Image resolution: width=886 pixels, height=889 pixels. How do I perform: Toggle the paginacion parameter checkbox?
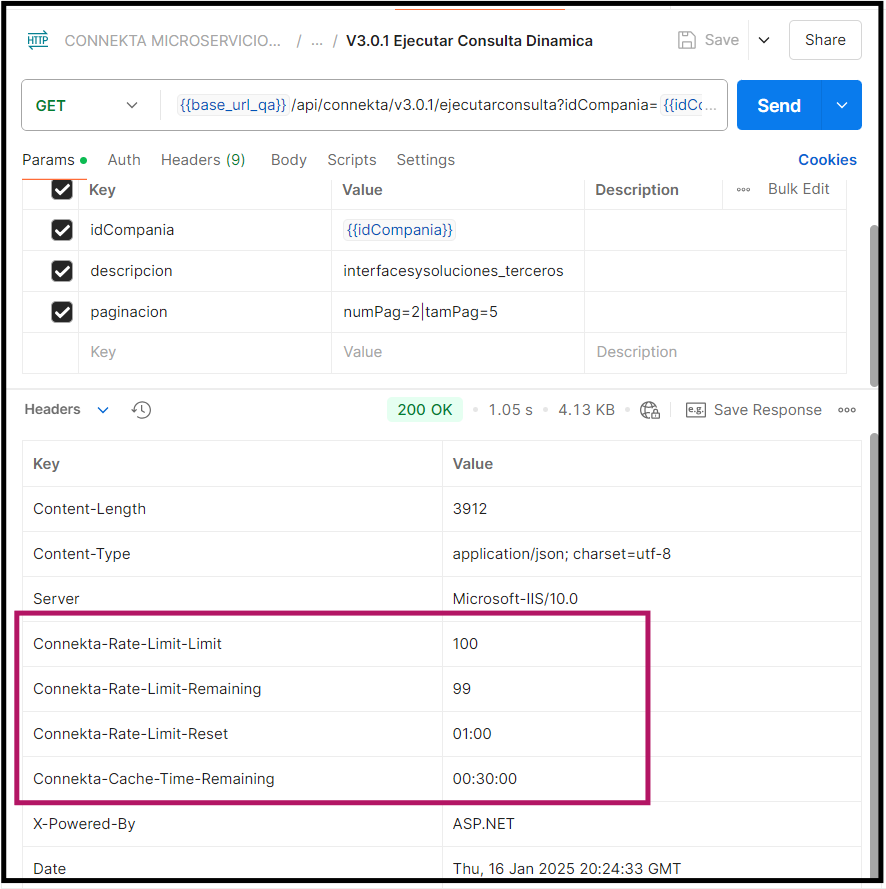[x=62, y=312]
